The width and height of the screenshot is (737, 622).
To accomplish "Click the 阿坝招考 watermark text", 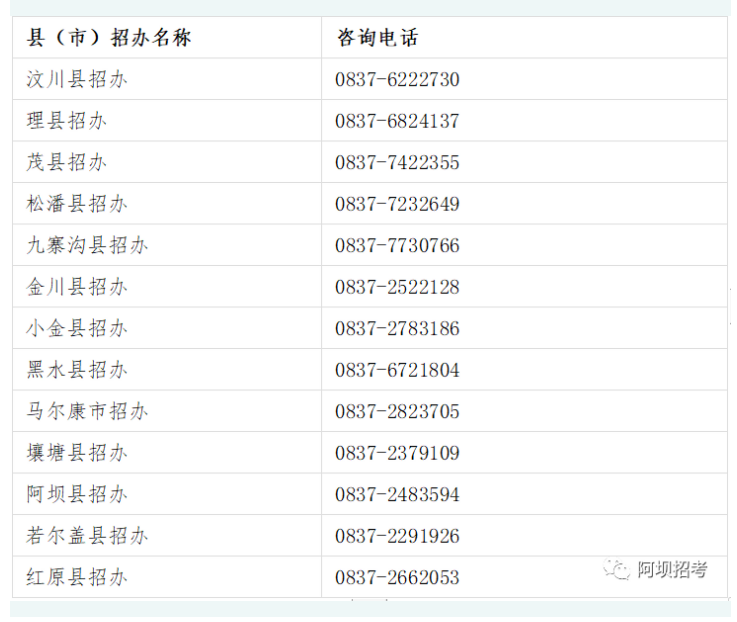I will pyautogui.click(x=672, y=570).
